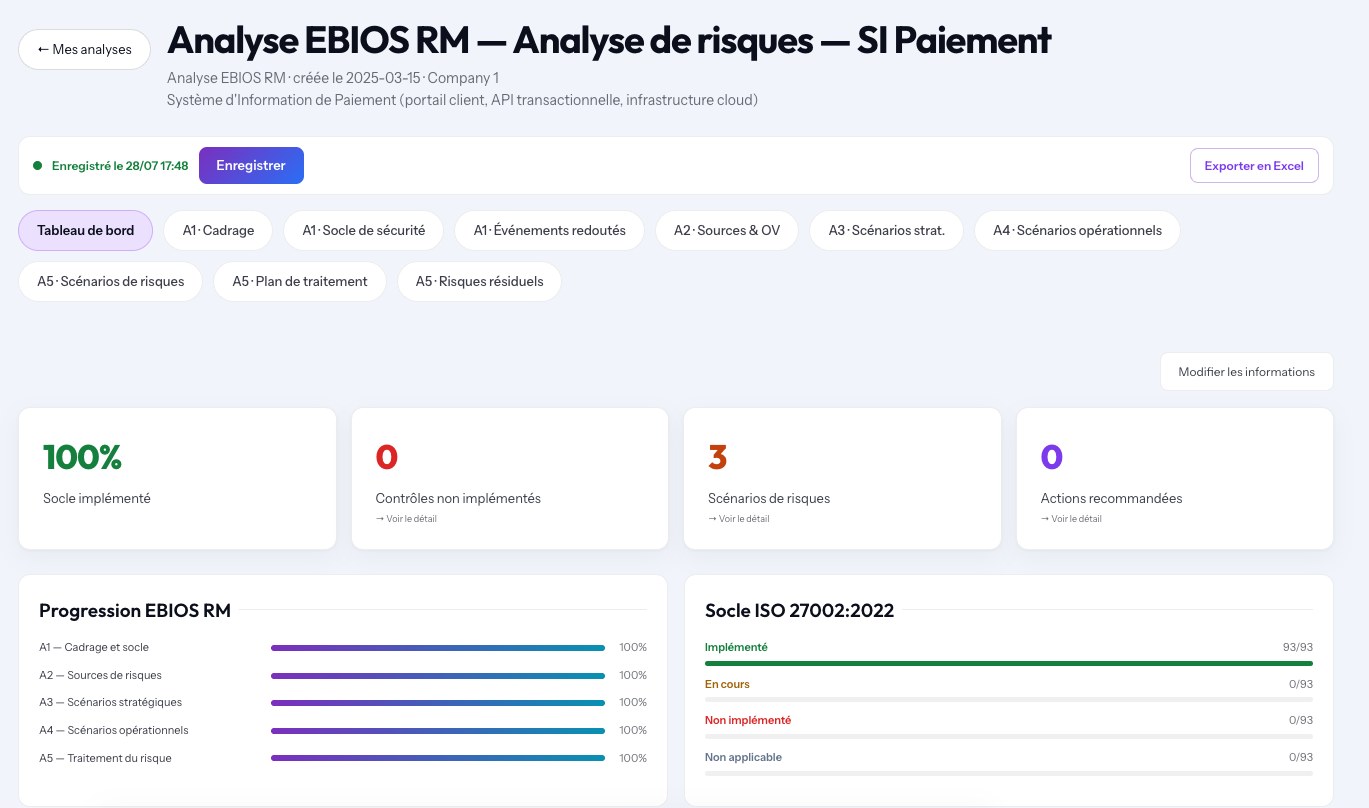Switch to A5 Plan de traitement tab

point(300,281)
